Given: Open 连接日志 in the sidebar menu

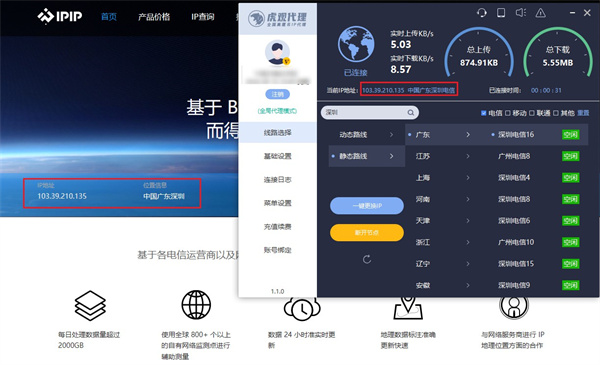Looking at the screenshot, I should point(277,179).
